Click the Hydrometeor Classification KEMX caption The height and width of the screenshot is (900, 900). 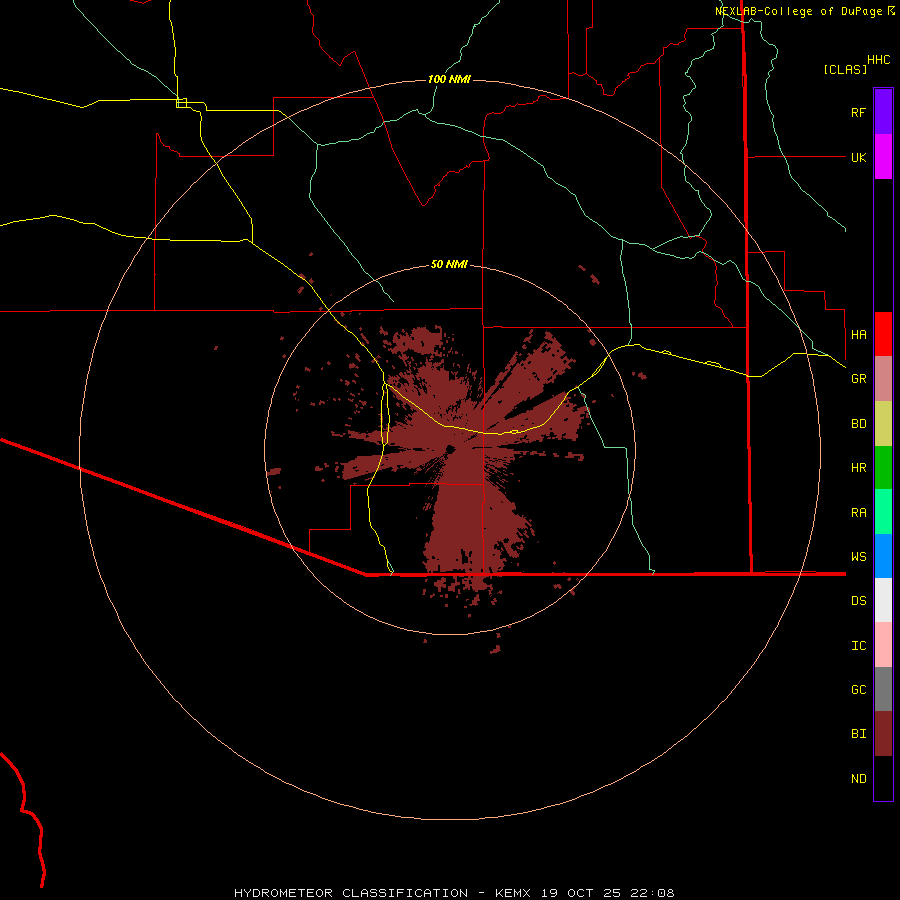coord(454,893)
